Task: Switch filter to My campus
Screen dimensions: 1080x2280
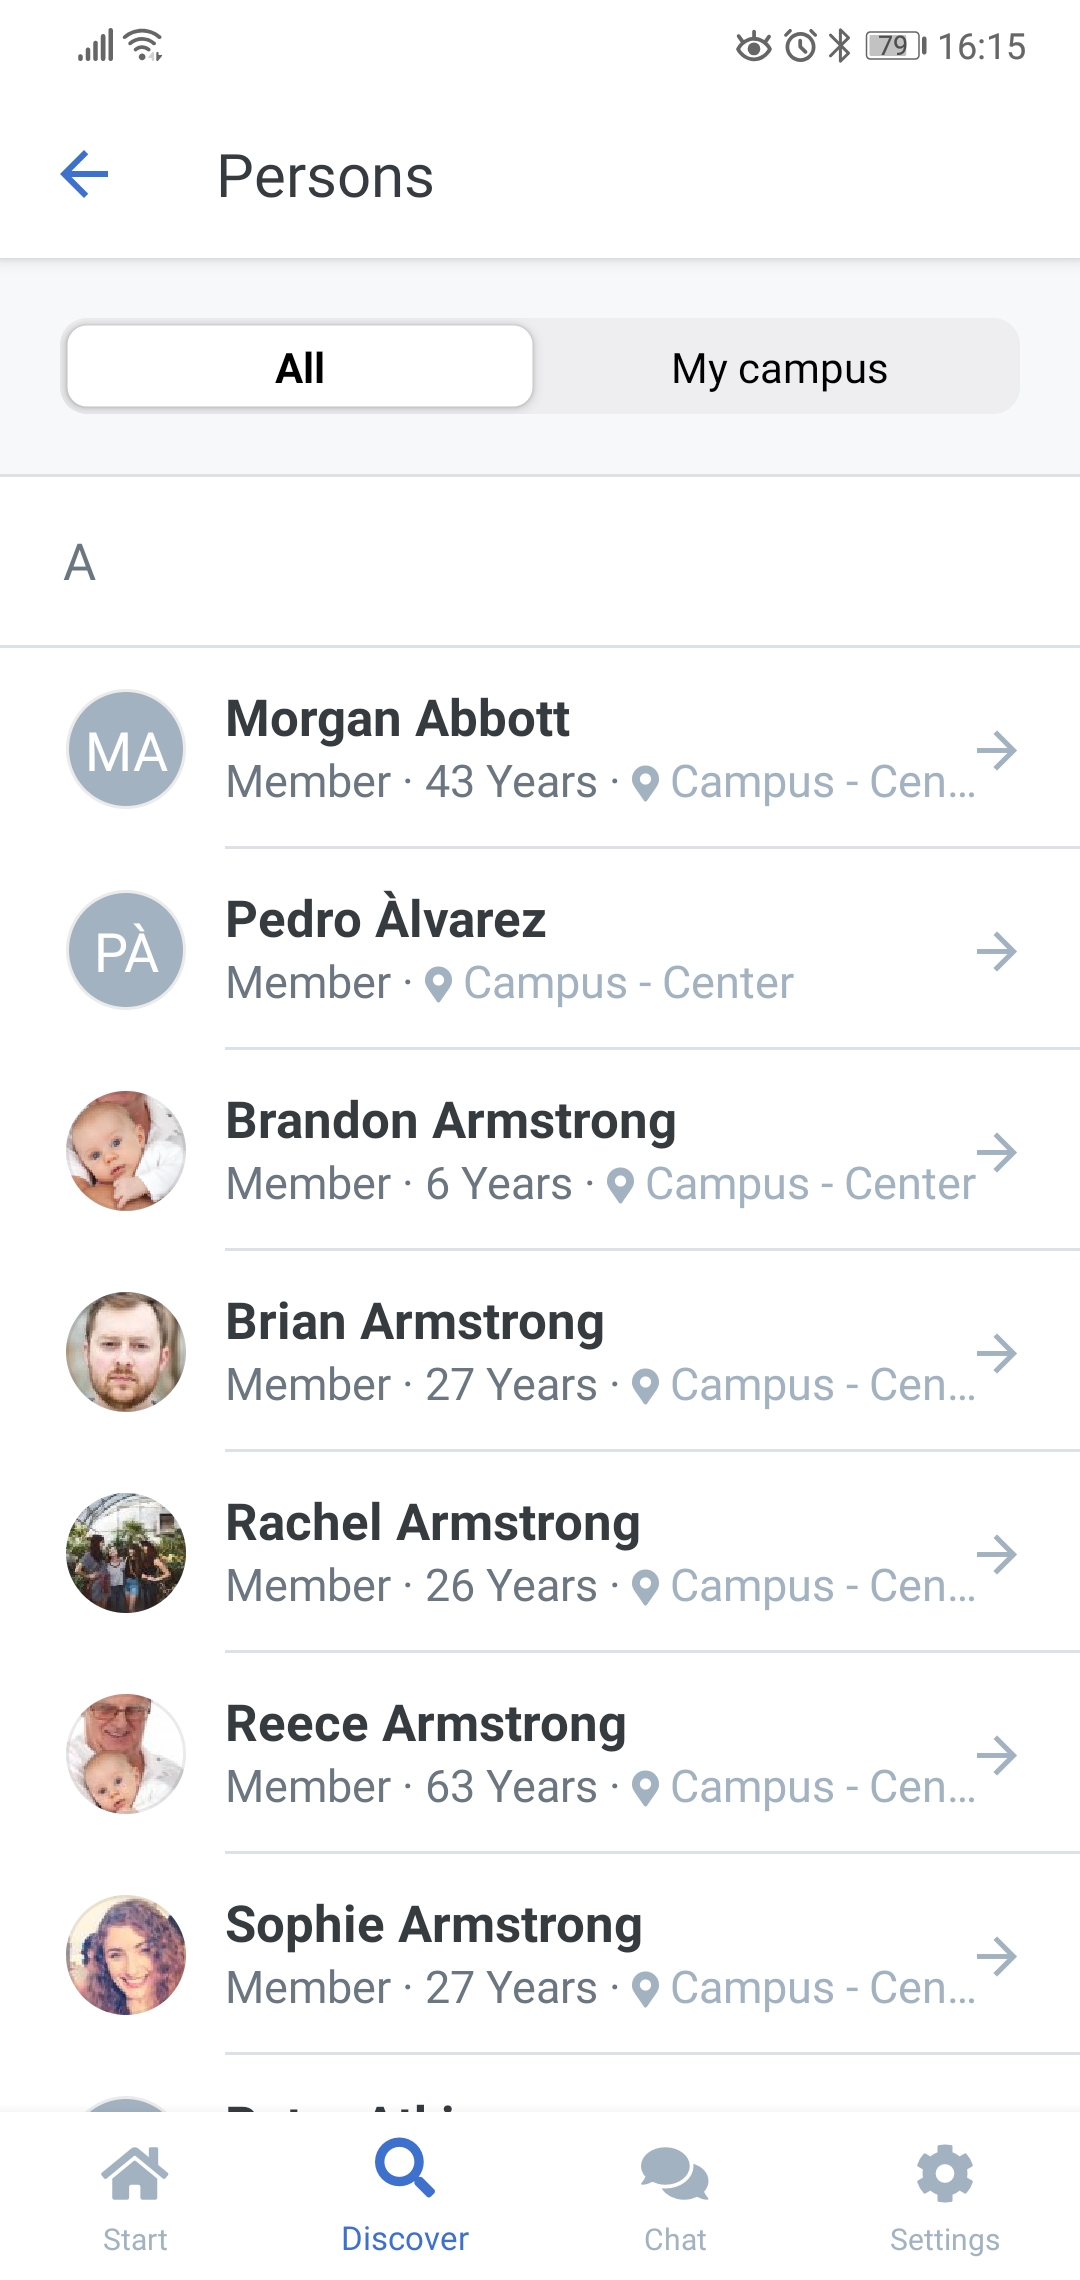Action: [779, 368]
